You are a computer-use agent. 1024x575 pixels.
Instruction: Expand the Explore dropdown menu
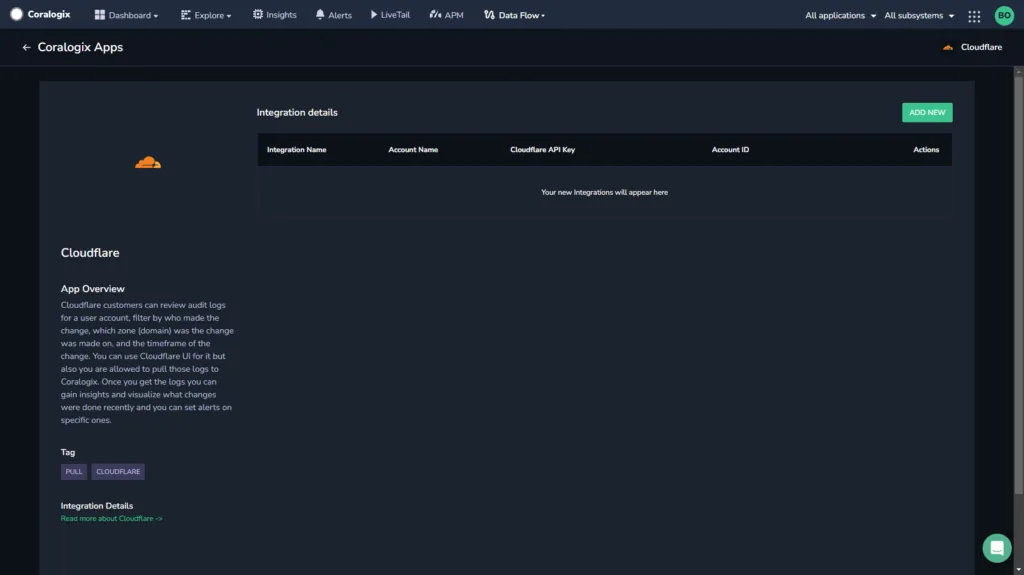pyautogui.click(x=206, y=15)
